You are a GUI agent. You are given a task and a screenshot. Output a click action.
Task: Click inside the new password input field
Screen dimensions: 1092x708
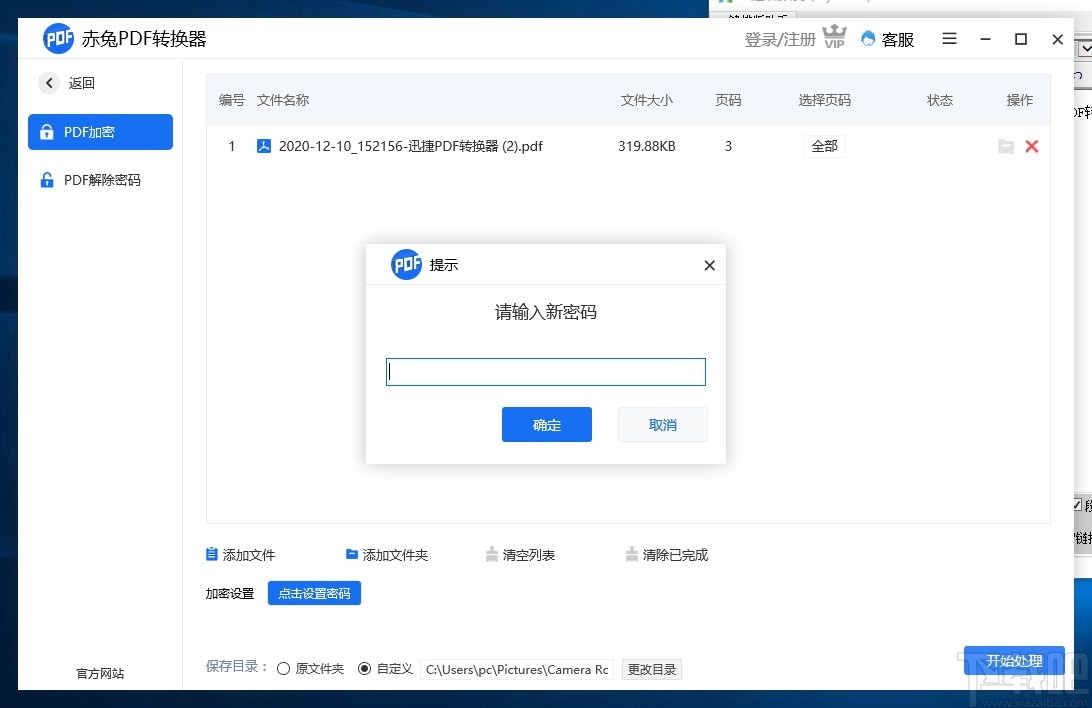click(x=545, y=371)
